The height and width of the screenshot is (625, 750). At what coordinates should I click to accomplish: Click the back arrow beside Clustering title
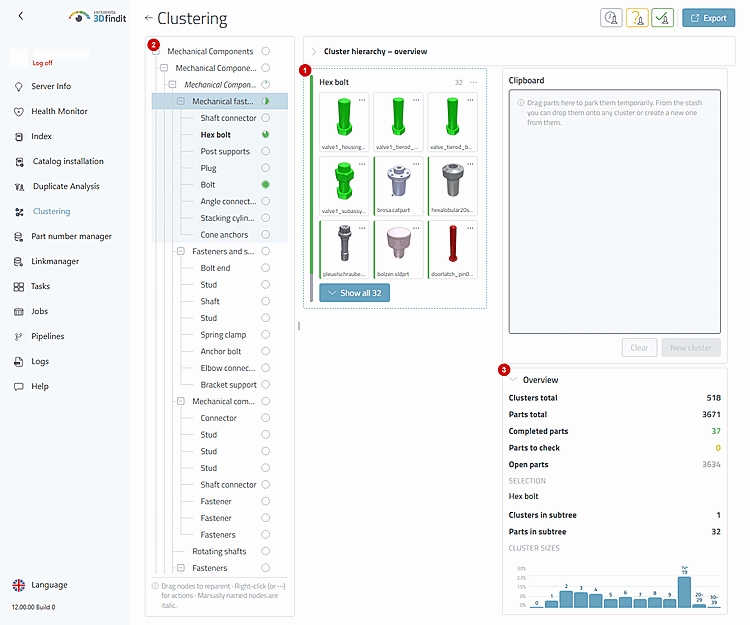148,18
